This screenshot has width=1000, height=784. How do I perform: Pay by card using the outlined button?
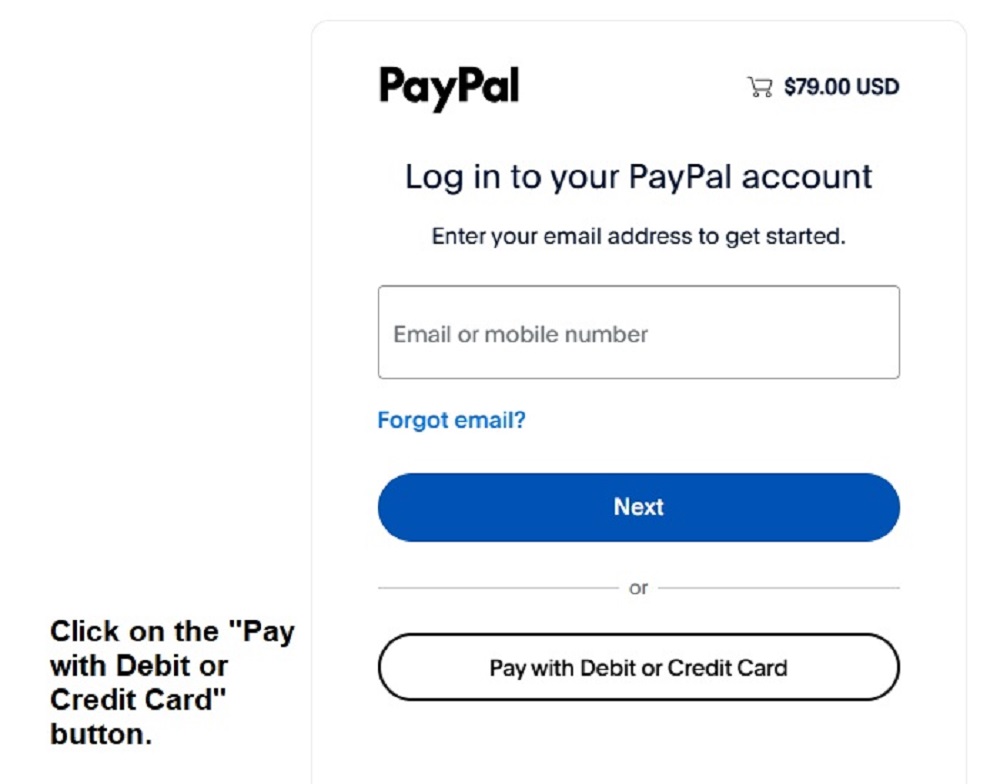point(638,667)
